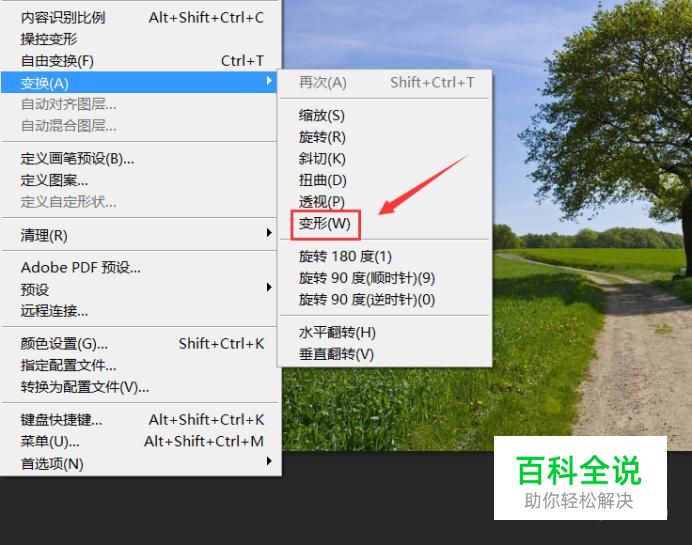692x545 pixels.
Task: Select 变形(W) transform option
Action: click(x=385, y=224)
